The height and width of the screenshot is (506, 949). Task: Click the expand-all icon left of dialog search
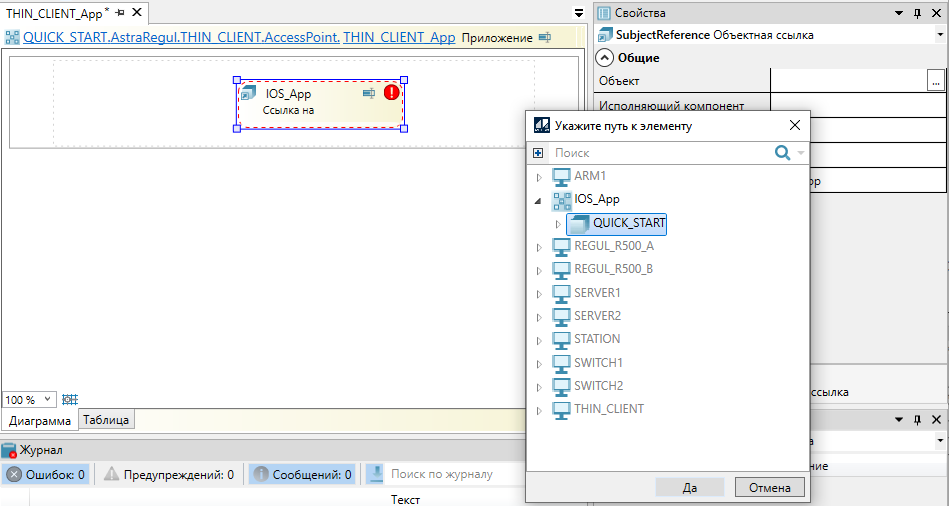coord(538,153)
